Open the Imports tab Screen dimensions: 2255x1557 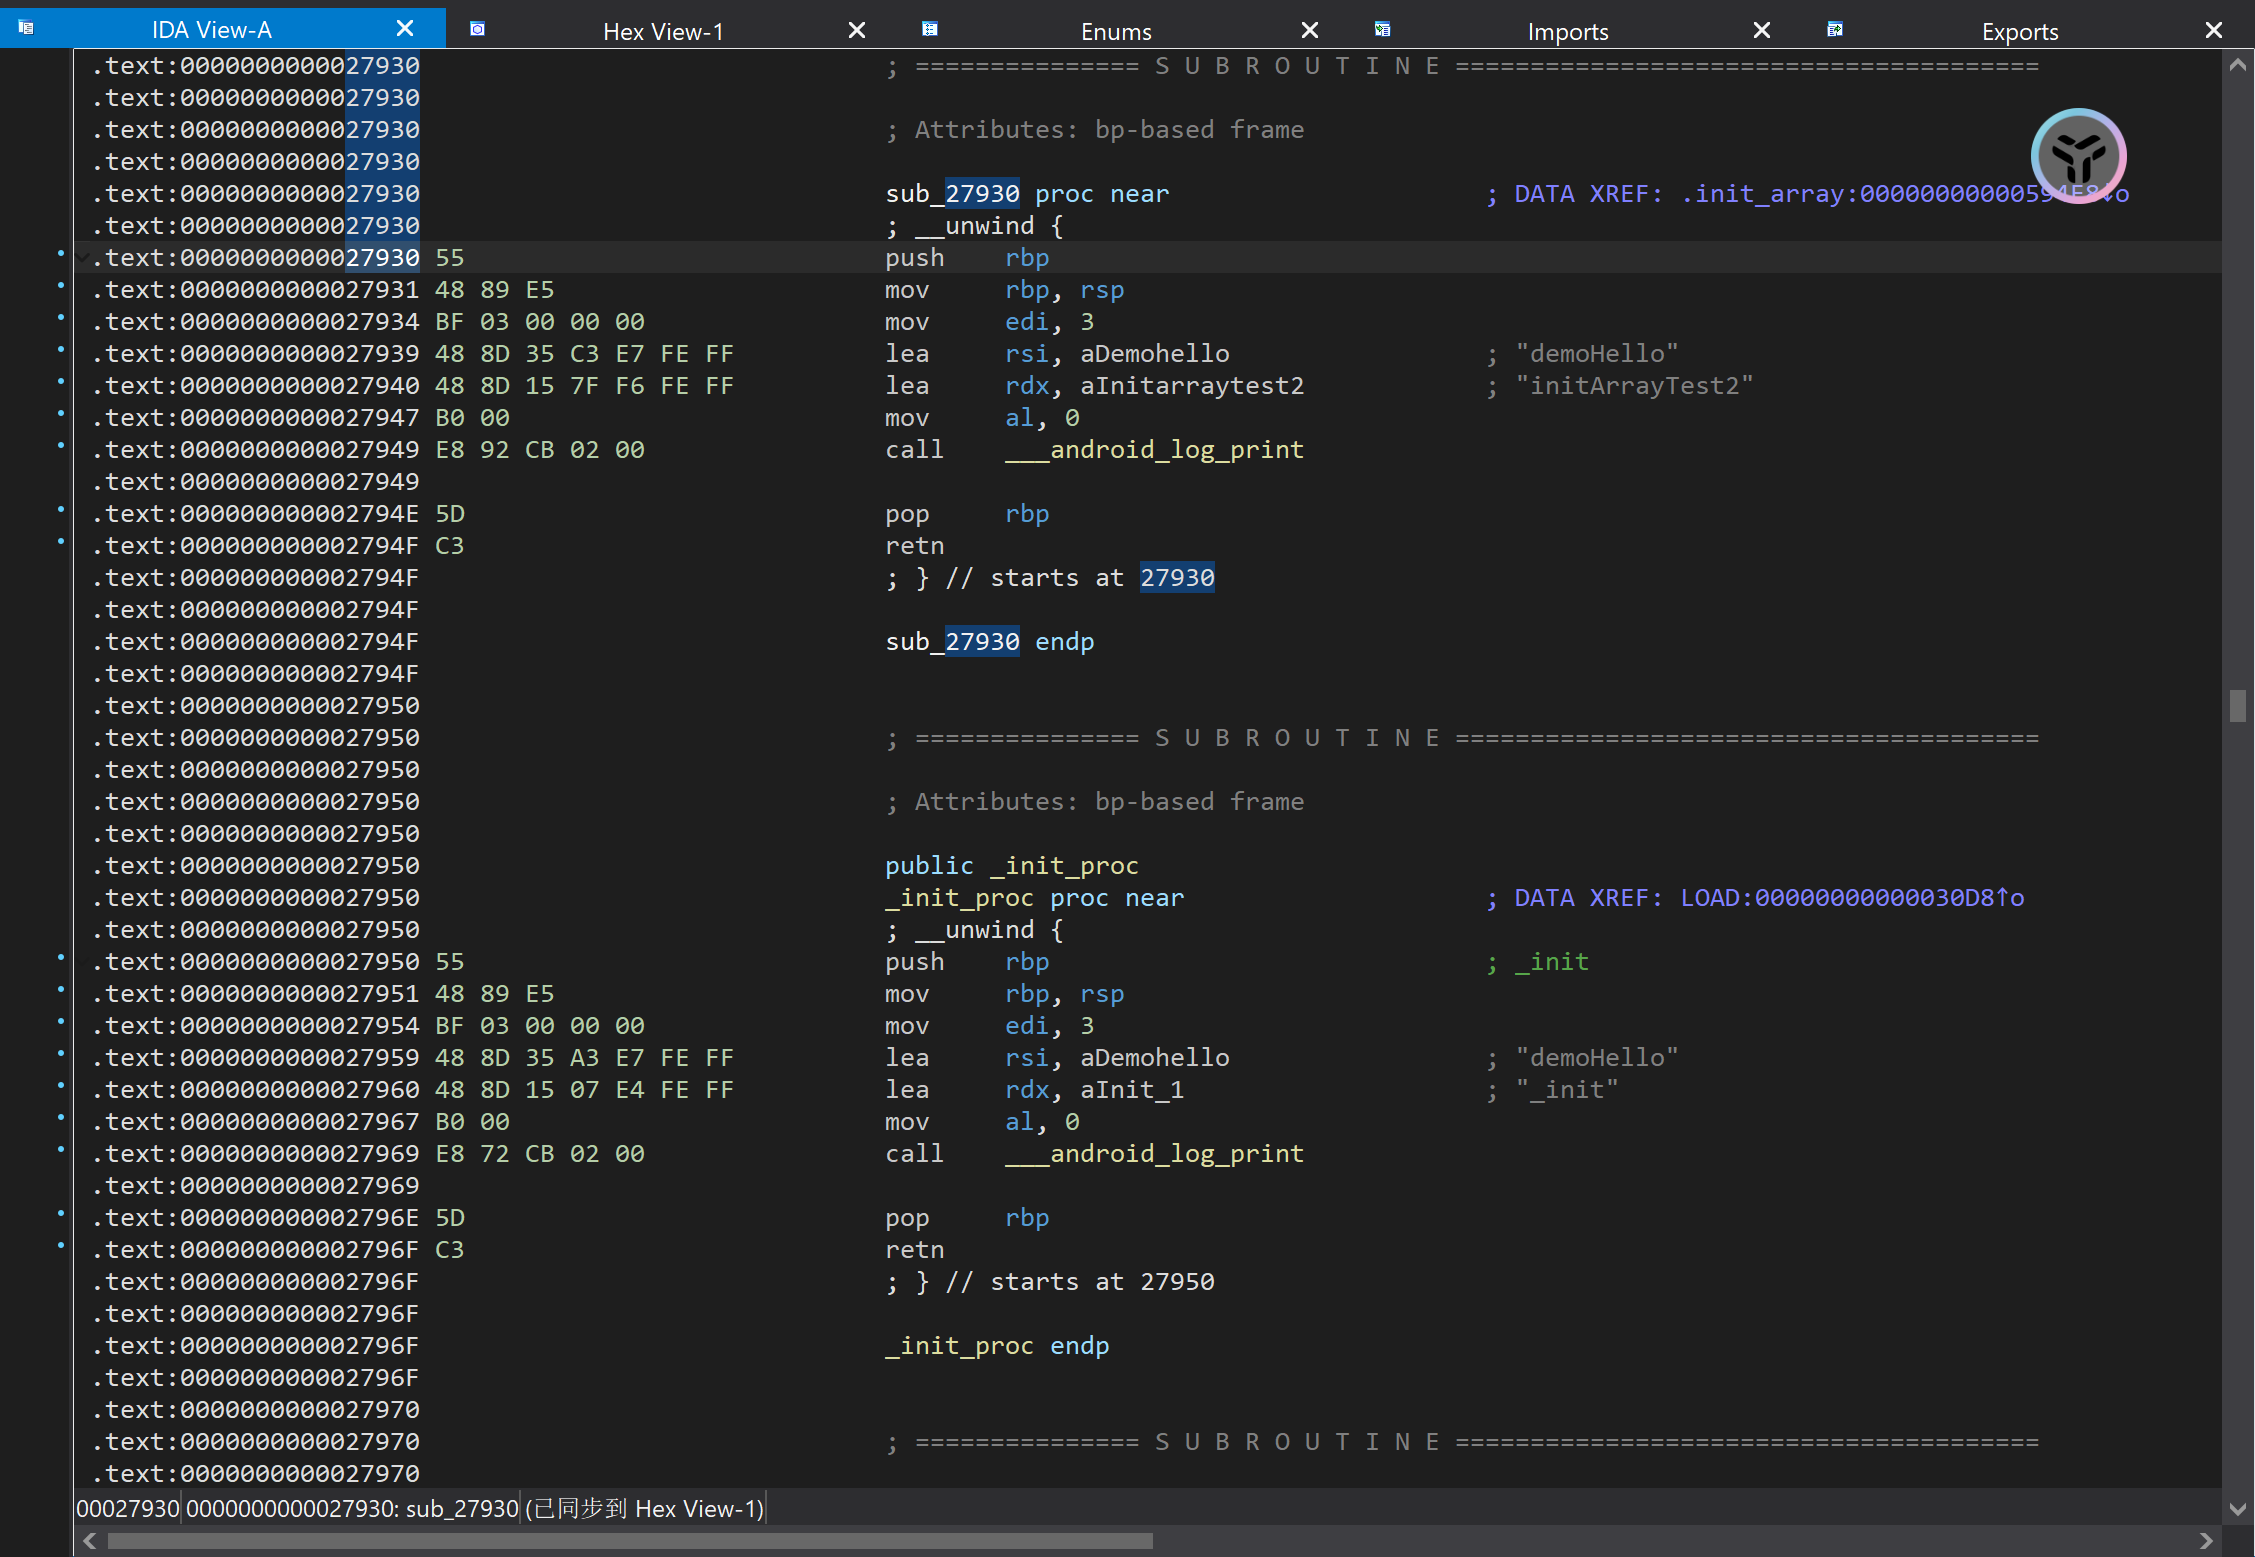click(x=1567, y=31)
